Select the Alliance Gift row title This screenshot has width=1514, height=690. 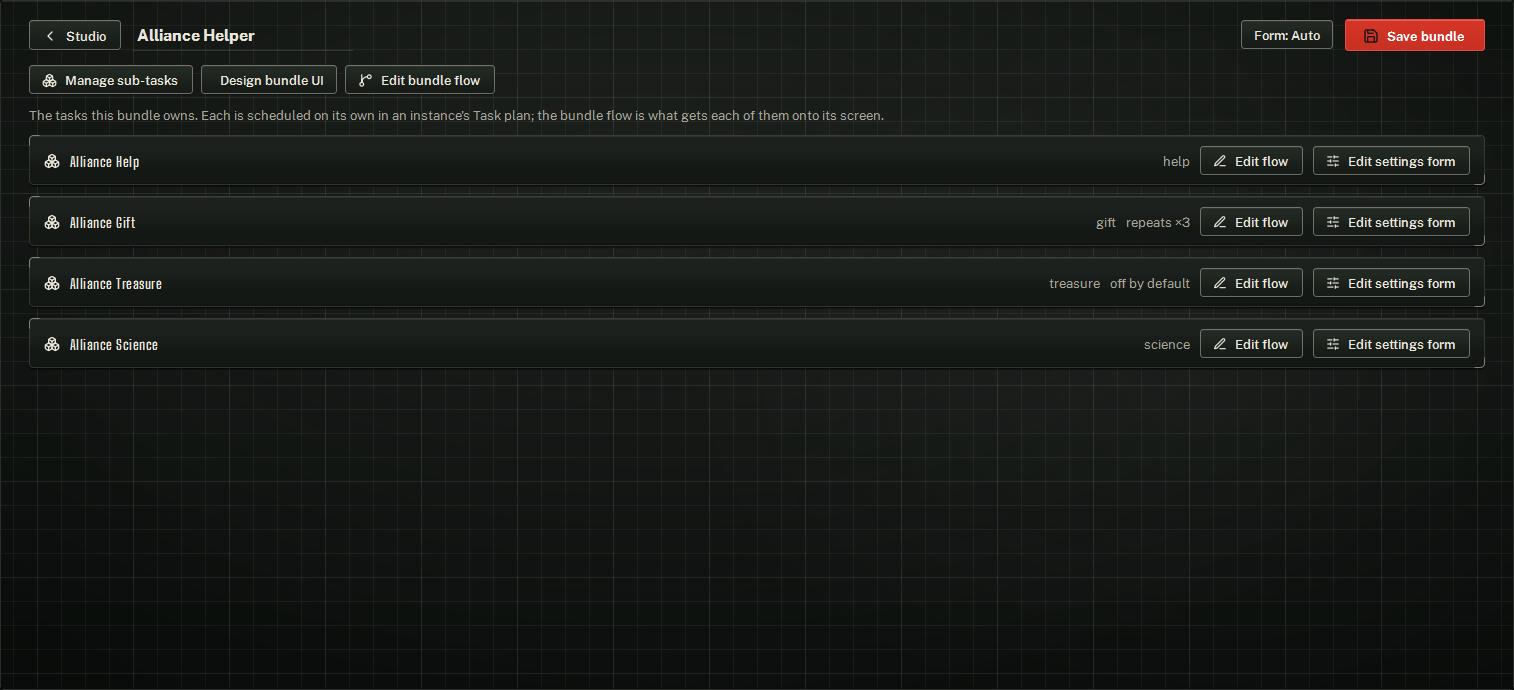(103, 222)
